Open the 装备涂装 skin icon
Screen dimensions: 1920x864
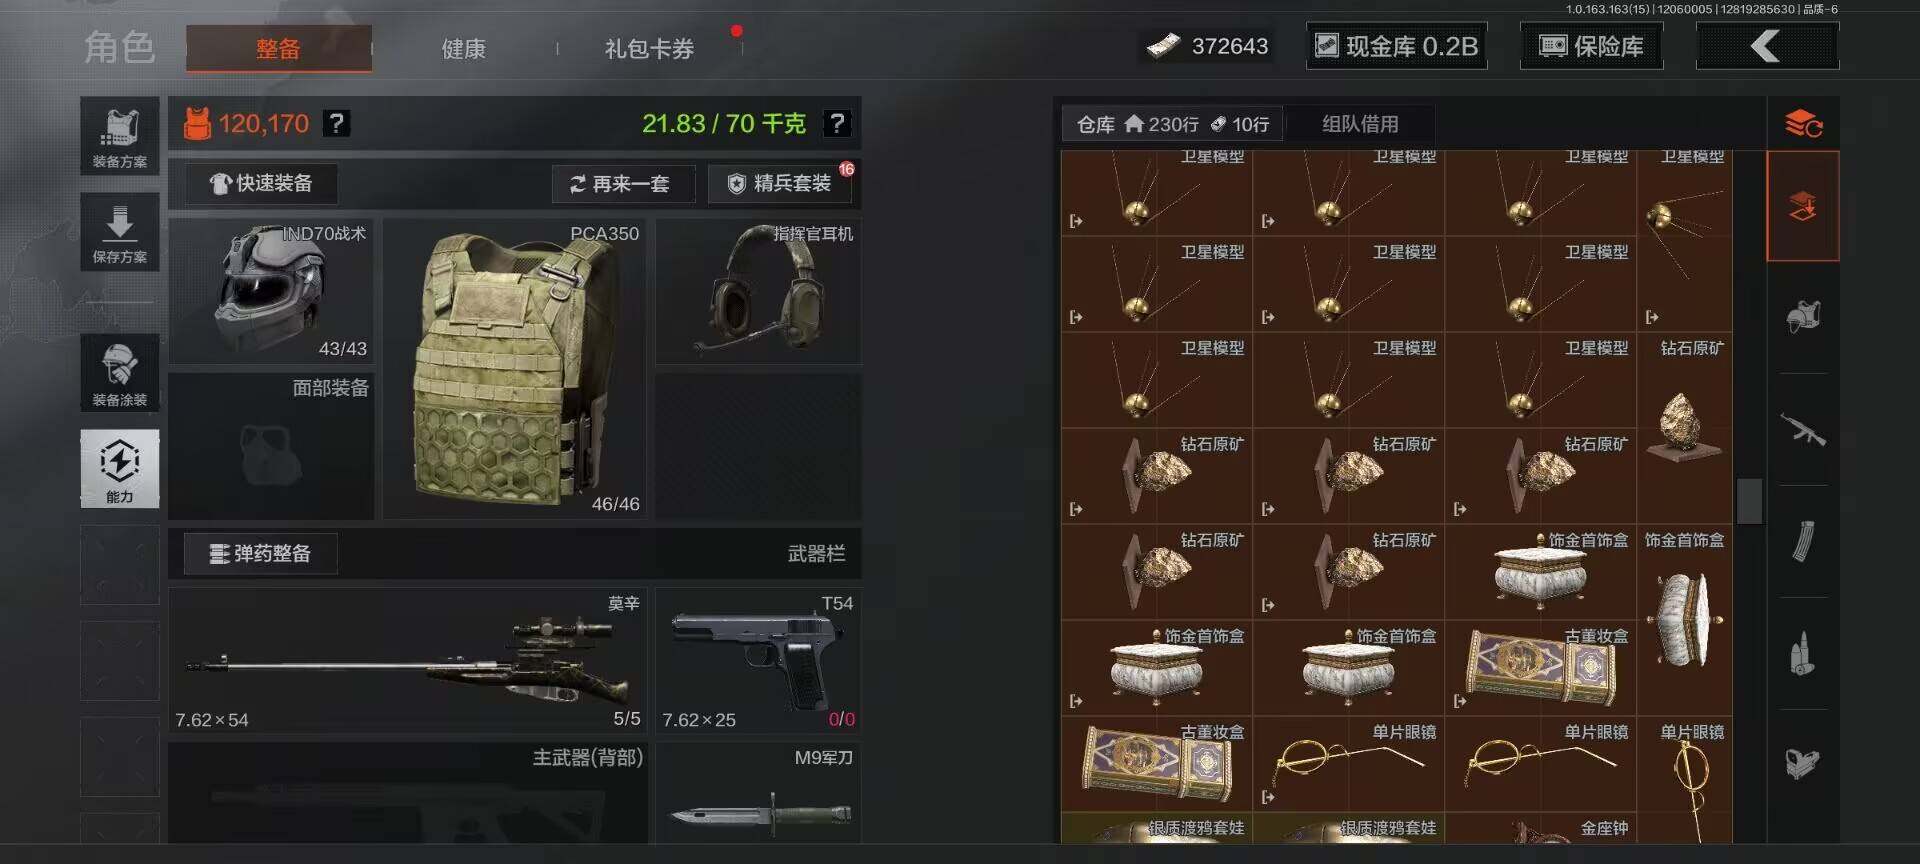(120, 373)
